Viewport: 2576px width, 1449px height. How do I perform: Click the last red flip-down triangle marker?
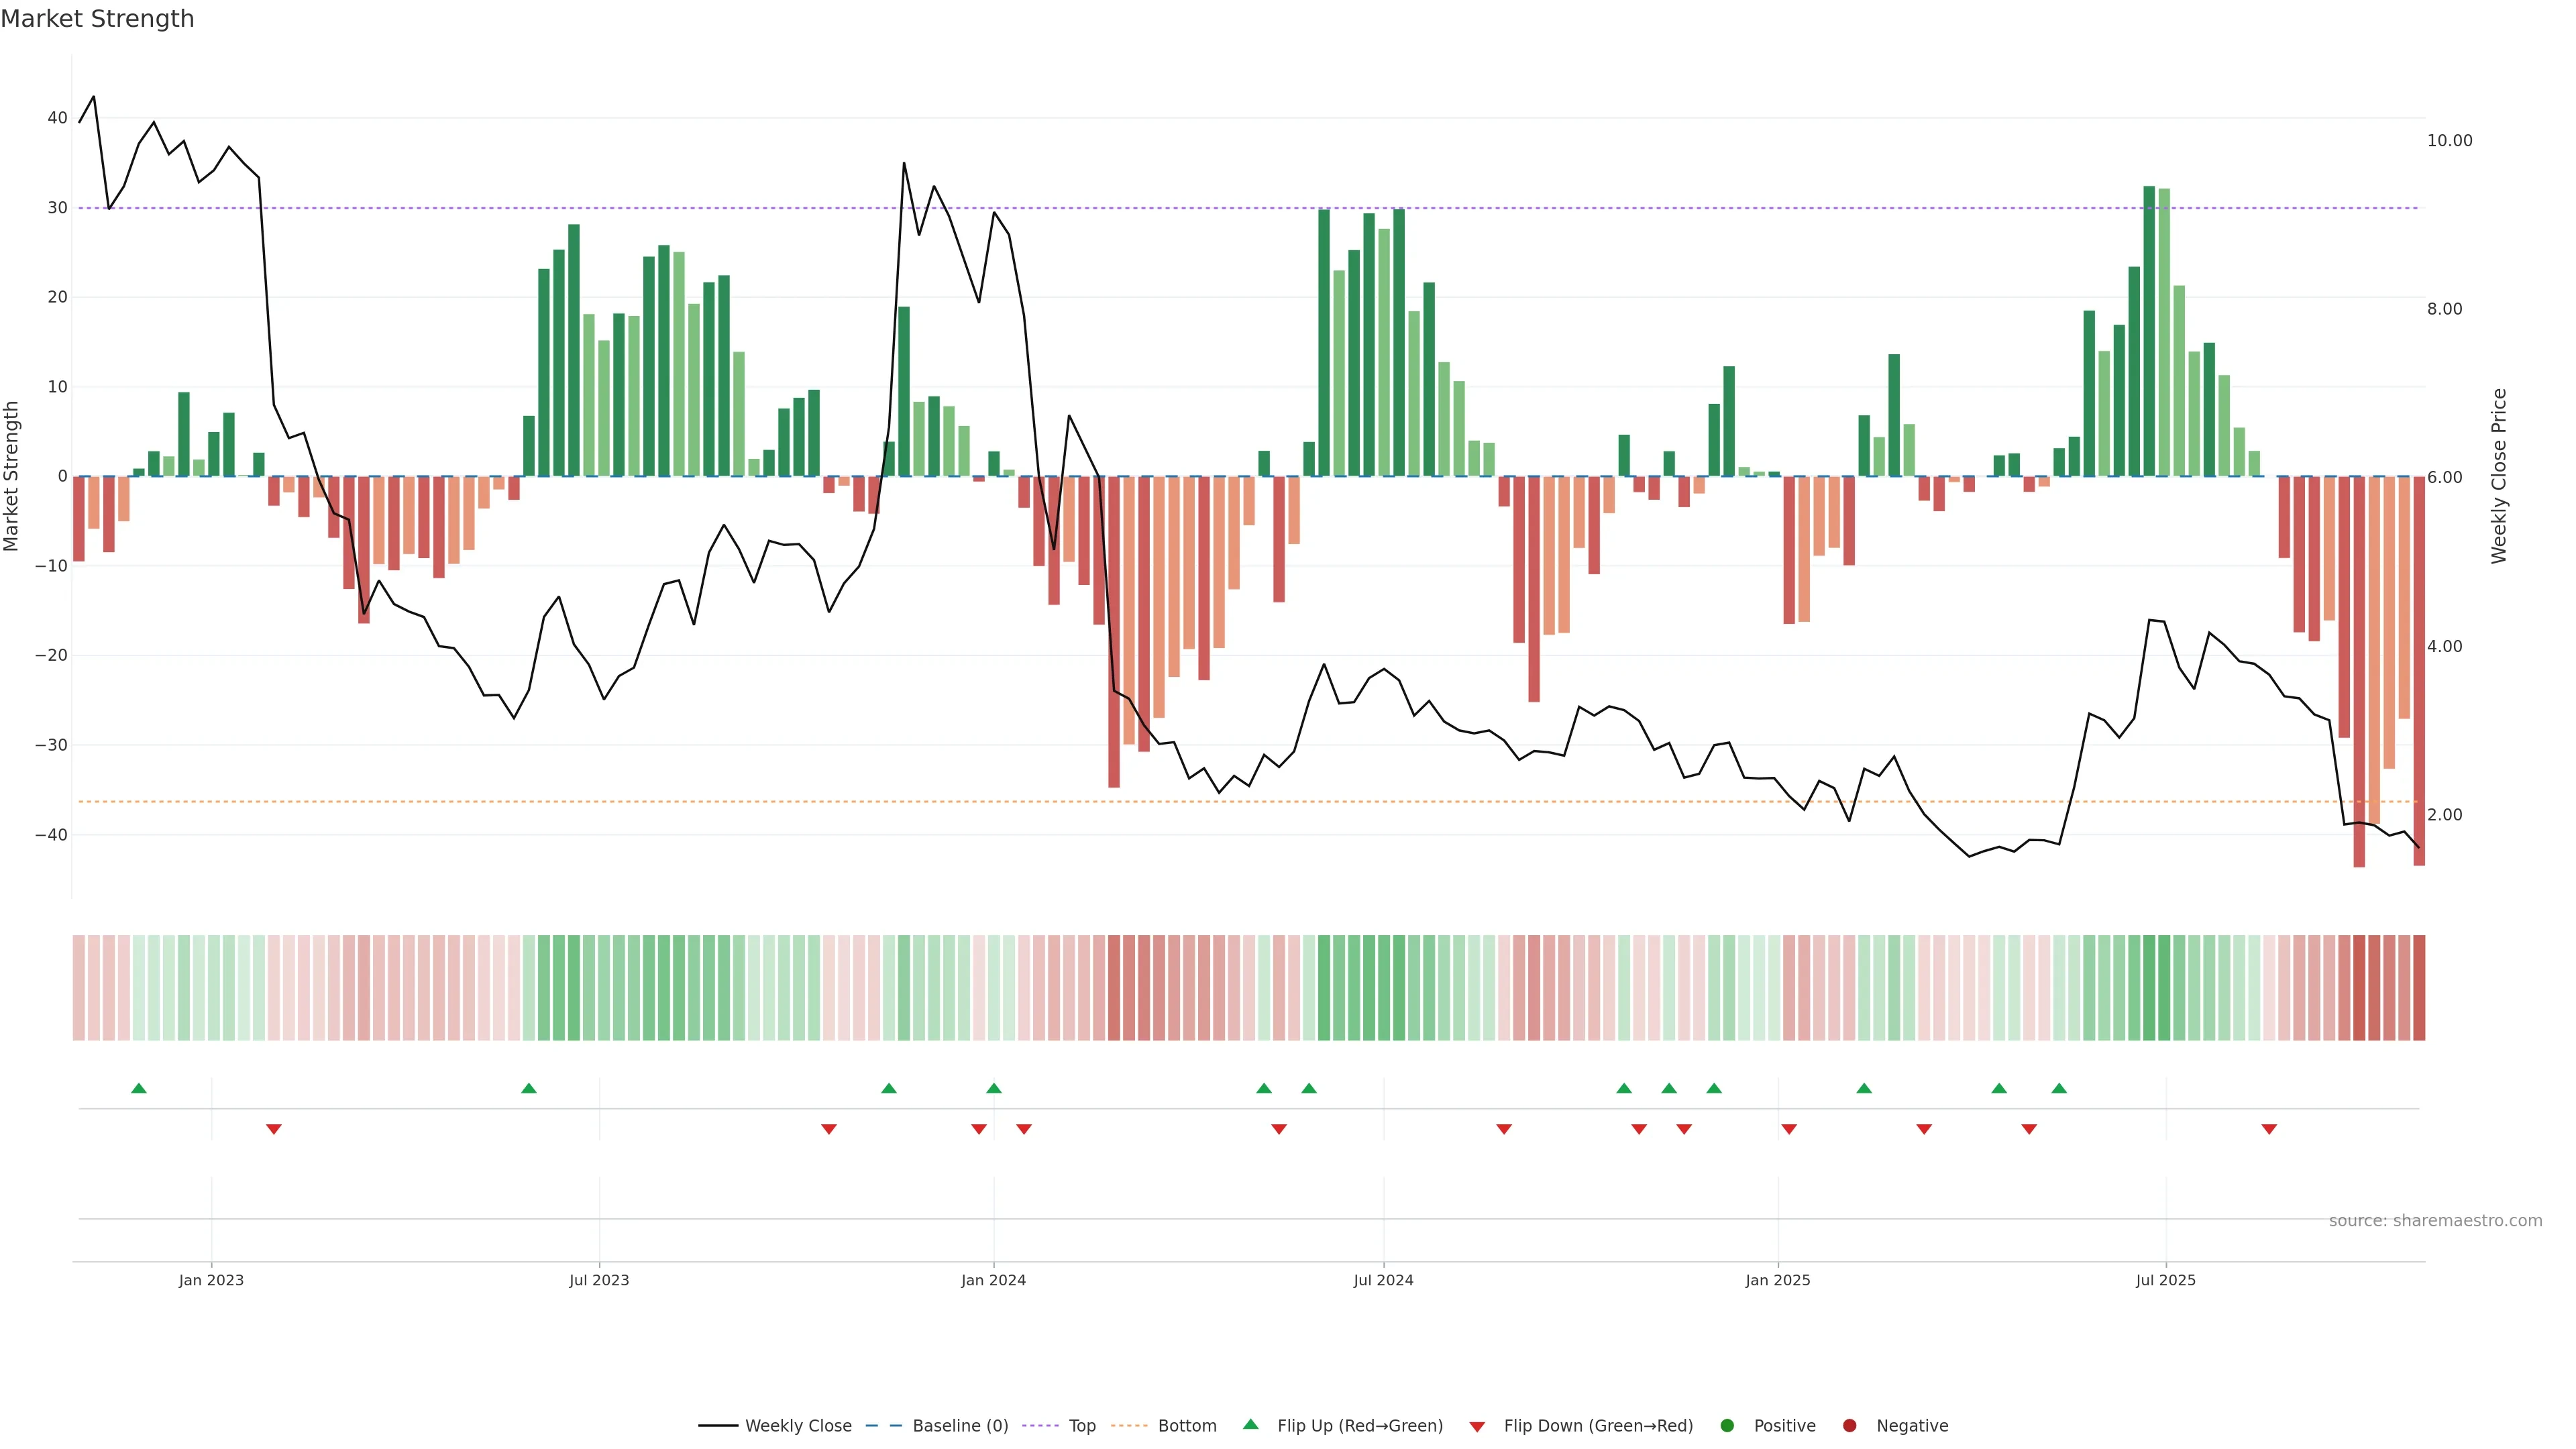coord(2269,1129)
